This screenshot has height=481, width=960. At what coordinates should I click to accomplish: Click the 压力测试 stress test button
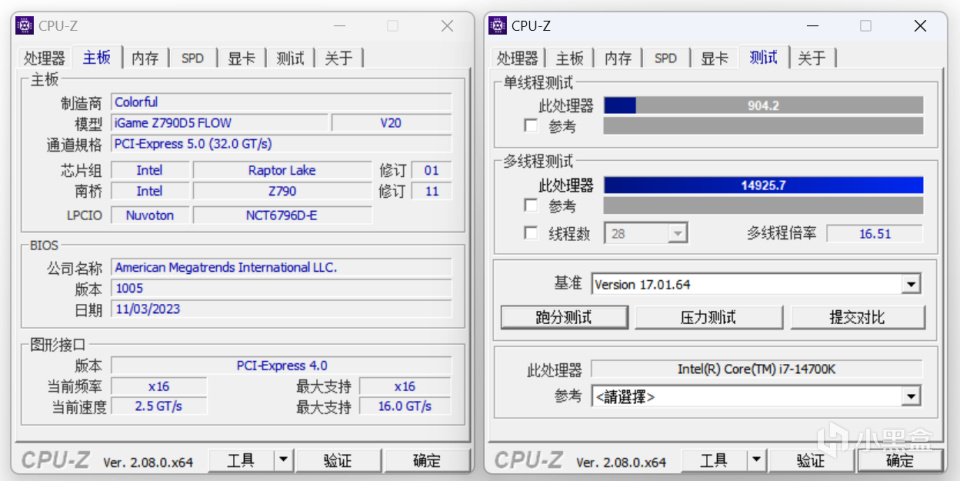pos(708,317)
